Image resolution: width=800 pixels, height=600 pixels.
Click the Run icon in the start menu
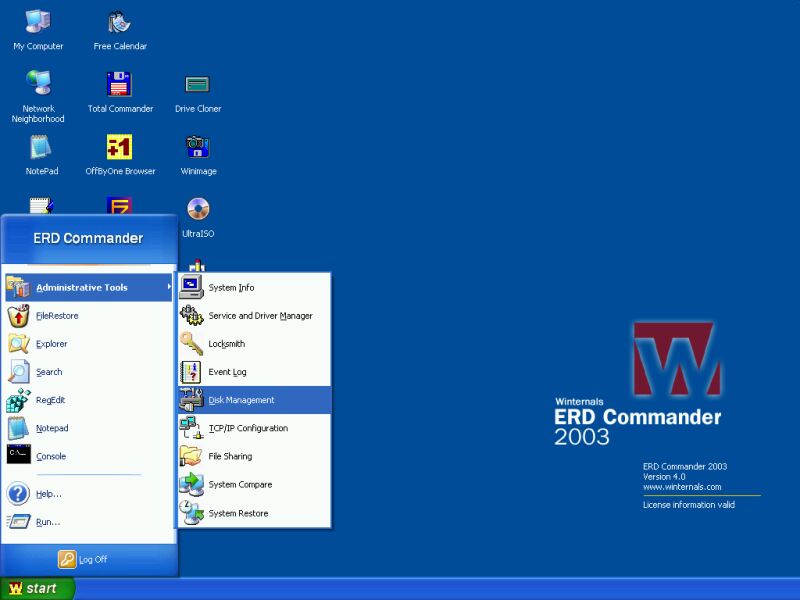pyautogui.click(x=18, y=522)
